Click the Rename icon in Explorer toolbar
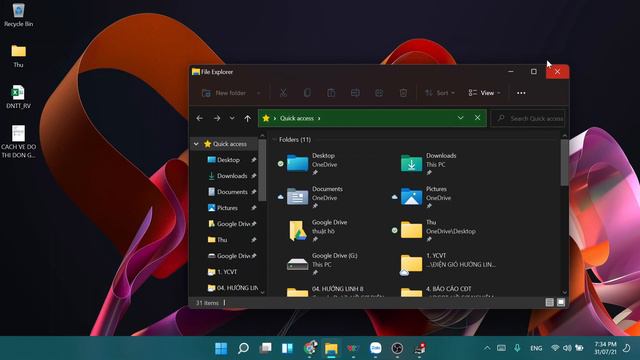 tap(355, 93)
